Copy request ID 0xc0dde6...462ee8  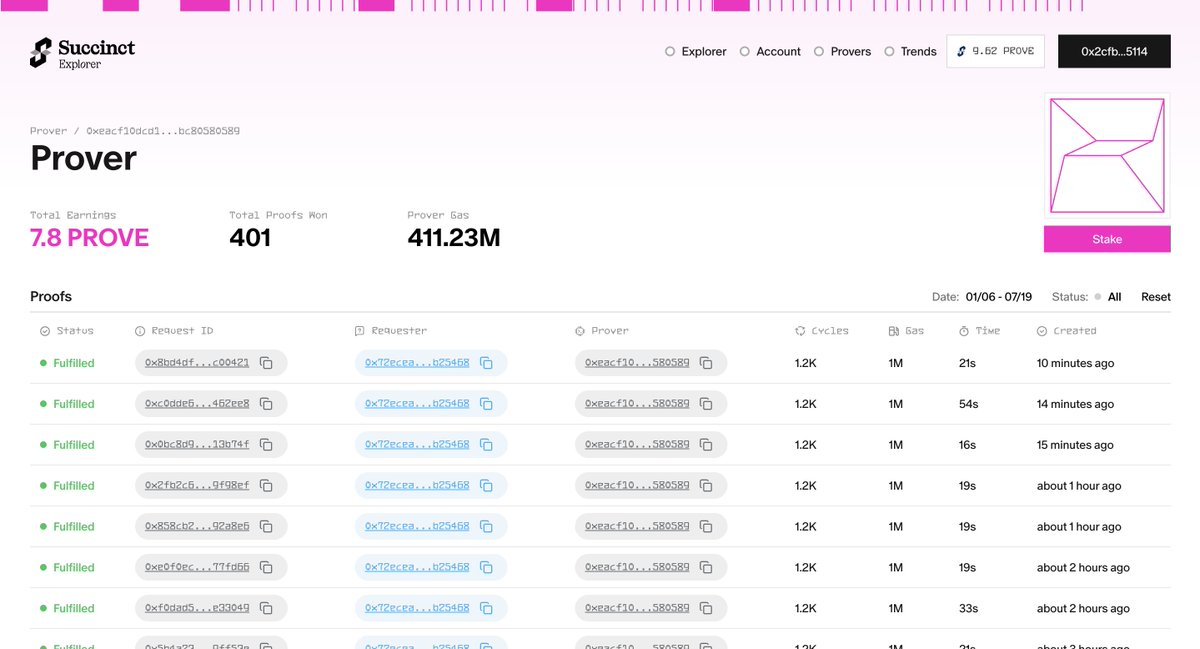click(267, 404)
